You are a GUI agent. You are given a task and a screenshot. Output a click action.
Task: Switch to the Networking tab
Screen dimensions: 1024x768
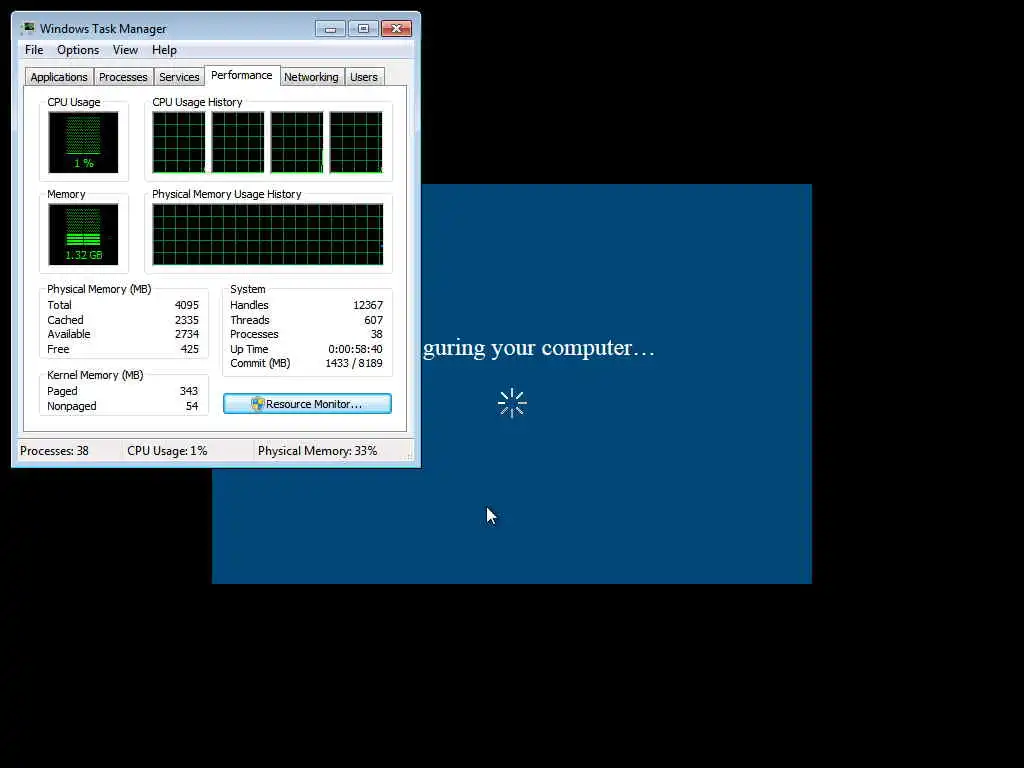(x=312, y=77)
